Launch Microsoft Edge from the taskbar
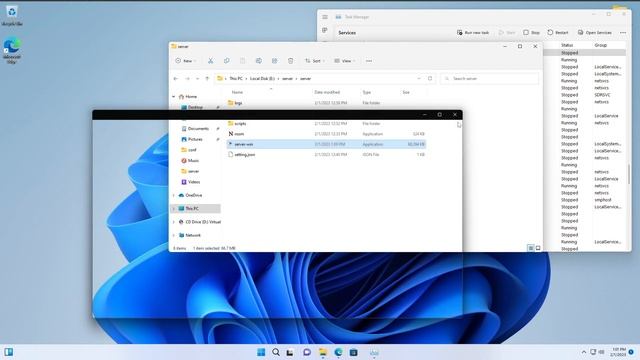Viewport: 640px width, 360px height. [338, 352]
